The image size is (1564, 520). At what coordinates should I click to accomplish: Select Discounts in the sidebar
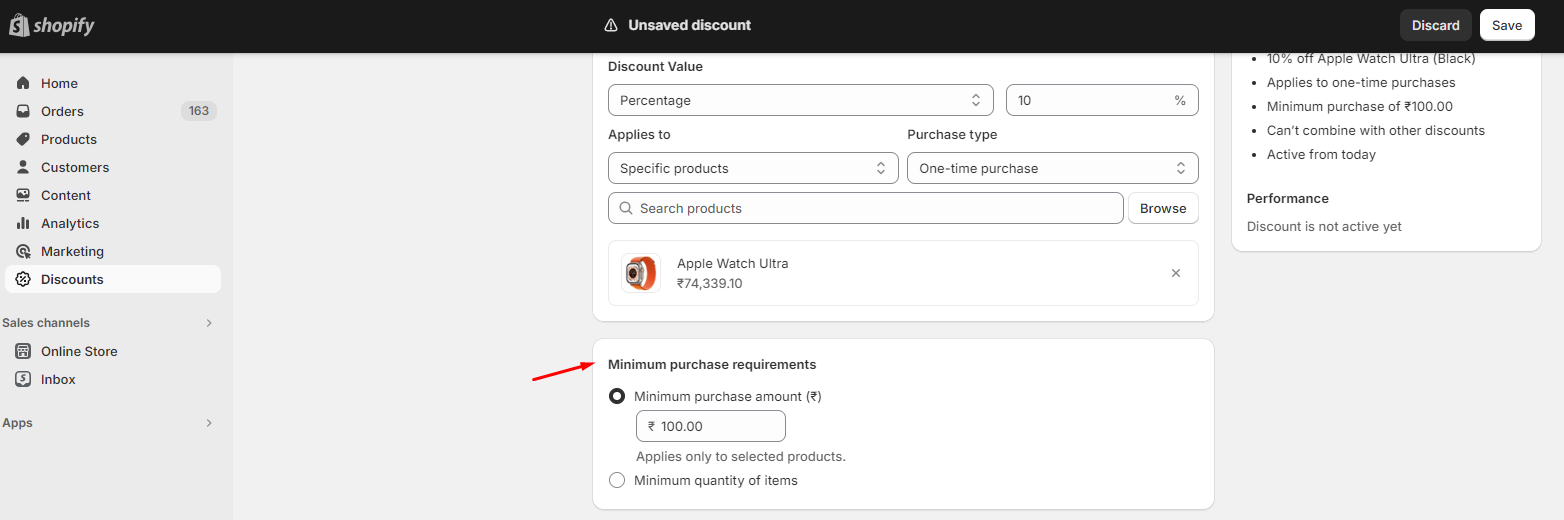(x=113, y=279)
